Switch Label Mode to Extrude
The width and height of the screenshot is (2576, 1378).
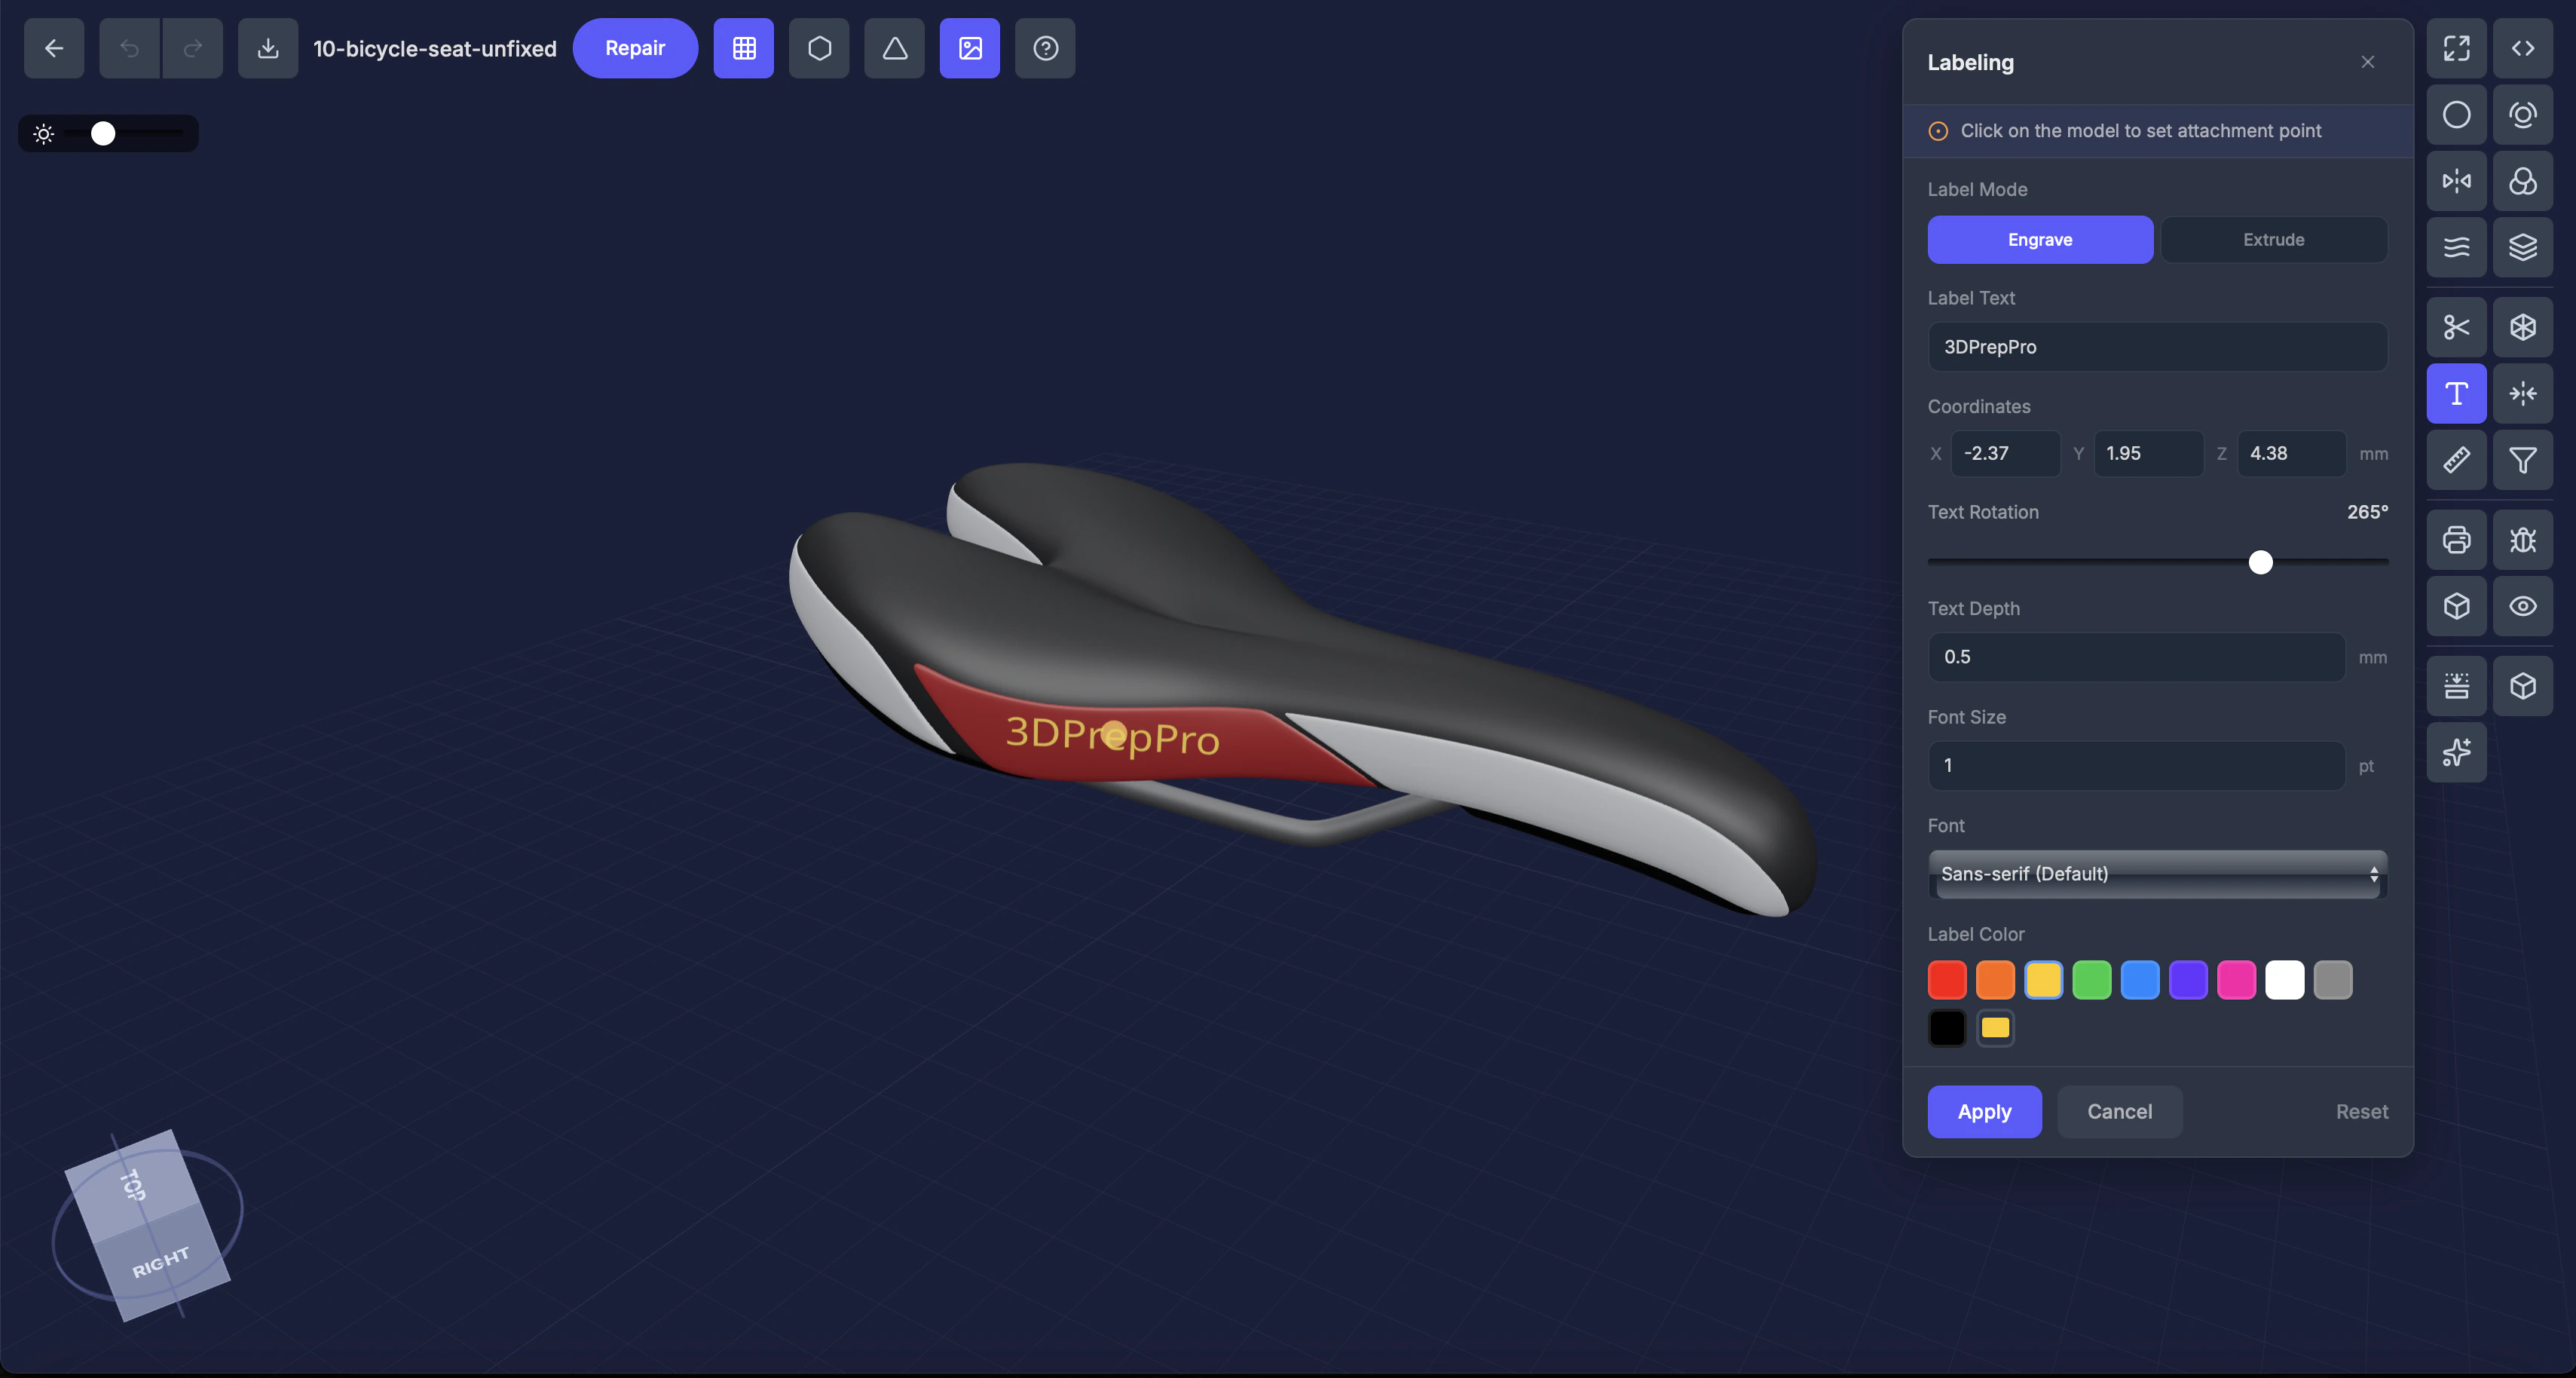click(2273, 239)
